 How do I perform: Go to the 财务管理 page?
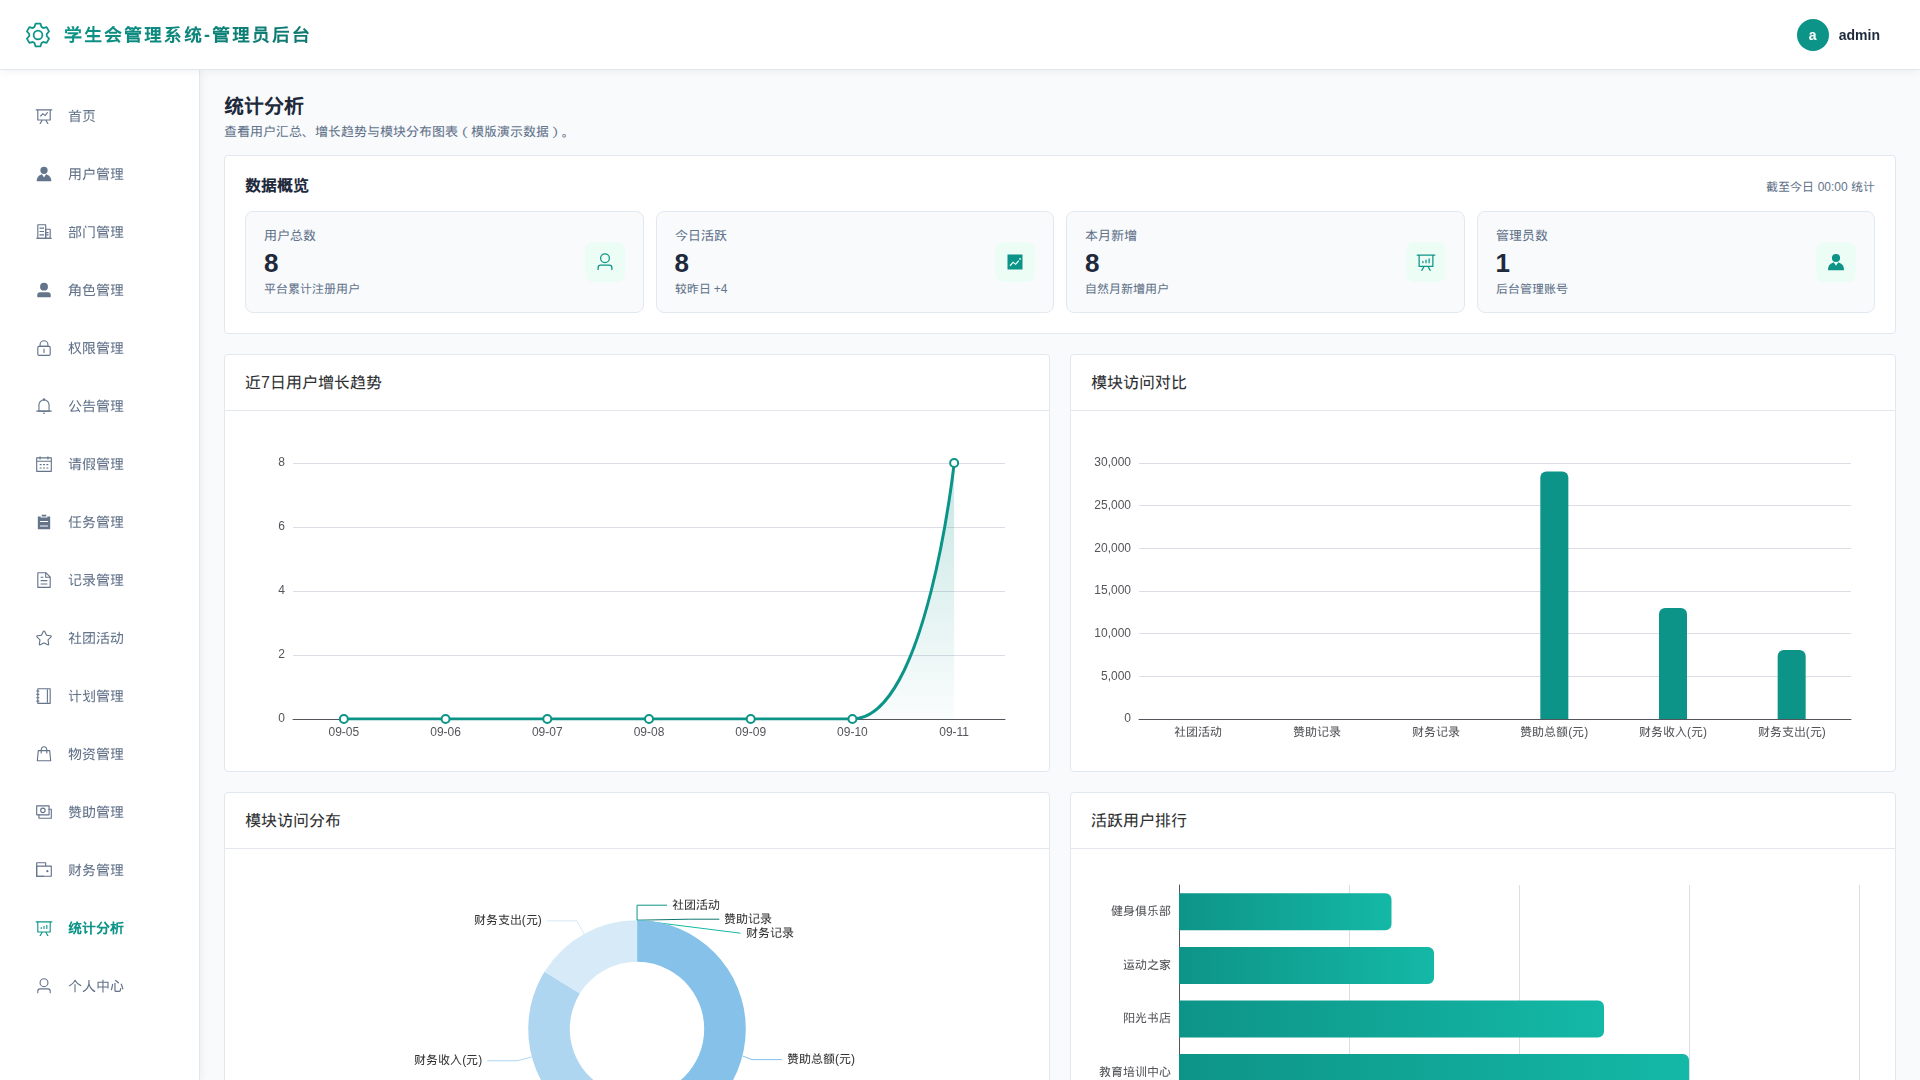coord(100,870)
